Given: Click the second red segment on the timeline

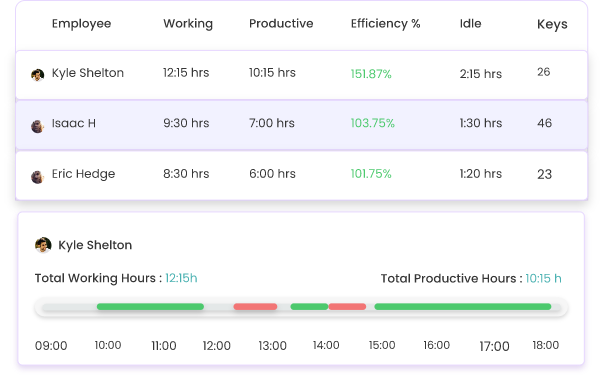Looking at the screenshot, I should pos(347,307).
